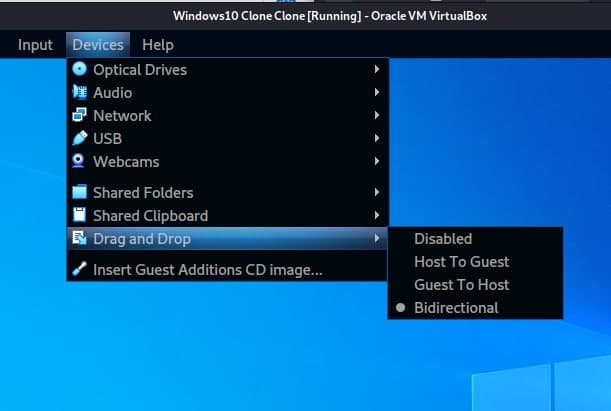The width and height of the screenshot is (611, 411).
Task: Expand the Network submenu arrow
Action: click(376, 116)
